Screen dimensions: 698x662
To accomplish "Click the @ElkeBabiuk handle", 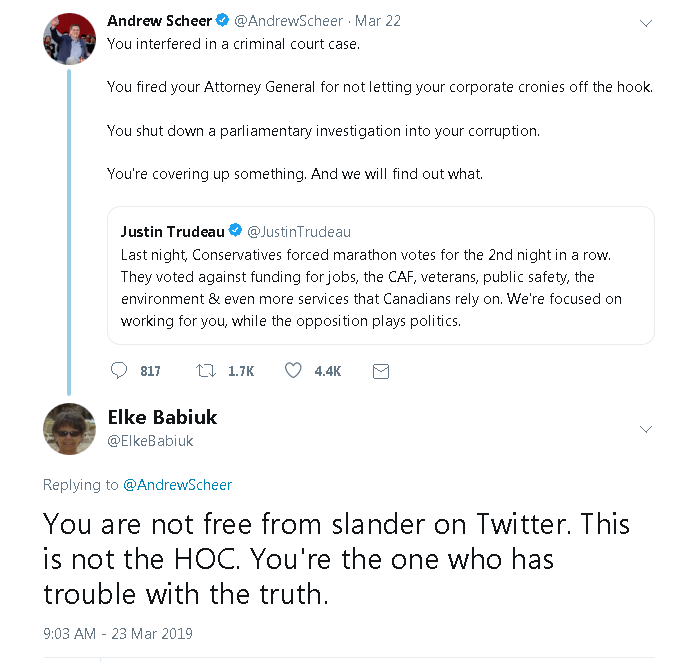I will pyautogui.click(x=150, y=440).
